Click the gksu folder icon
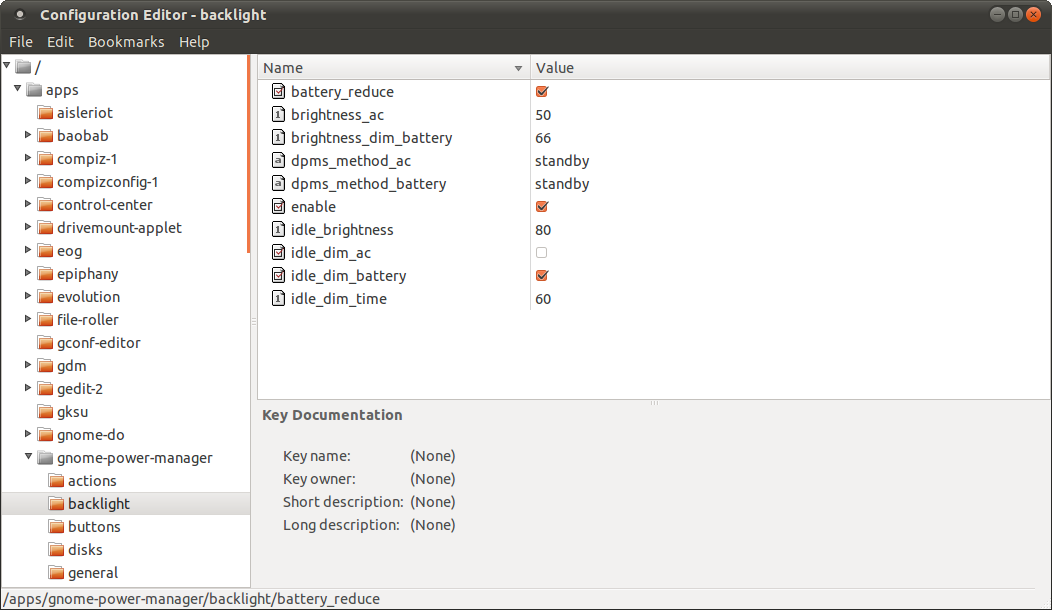This screenshot has height=610, width=1052. 45,412
